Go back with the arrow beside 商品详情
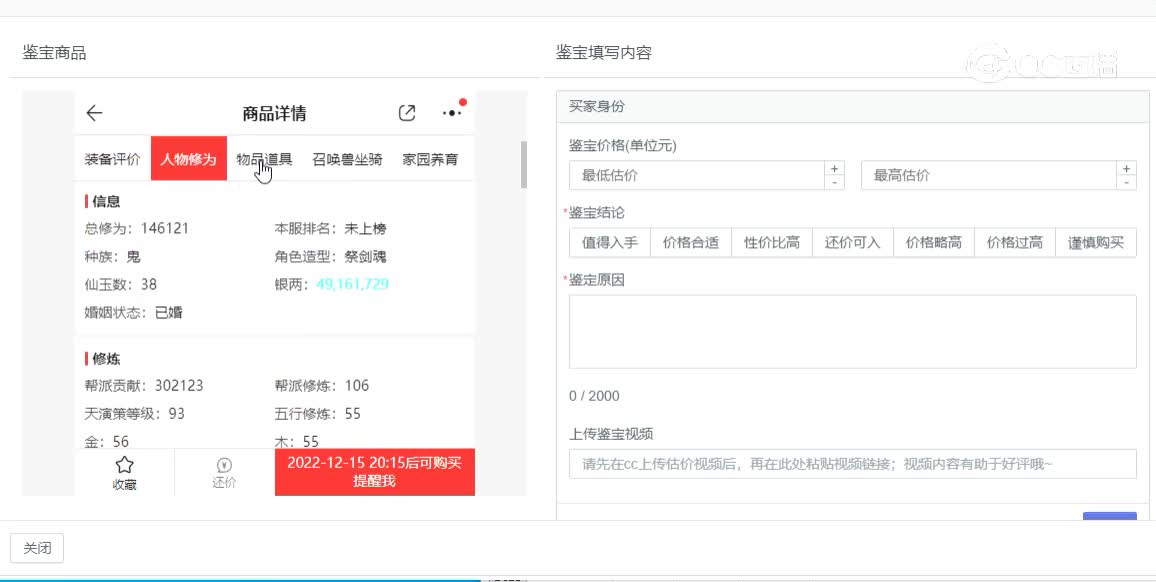The width and height of the screenshot is (1156, 582). point(94,113)
